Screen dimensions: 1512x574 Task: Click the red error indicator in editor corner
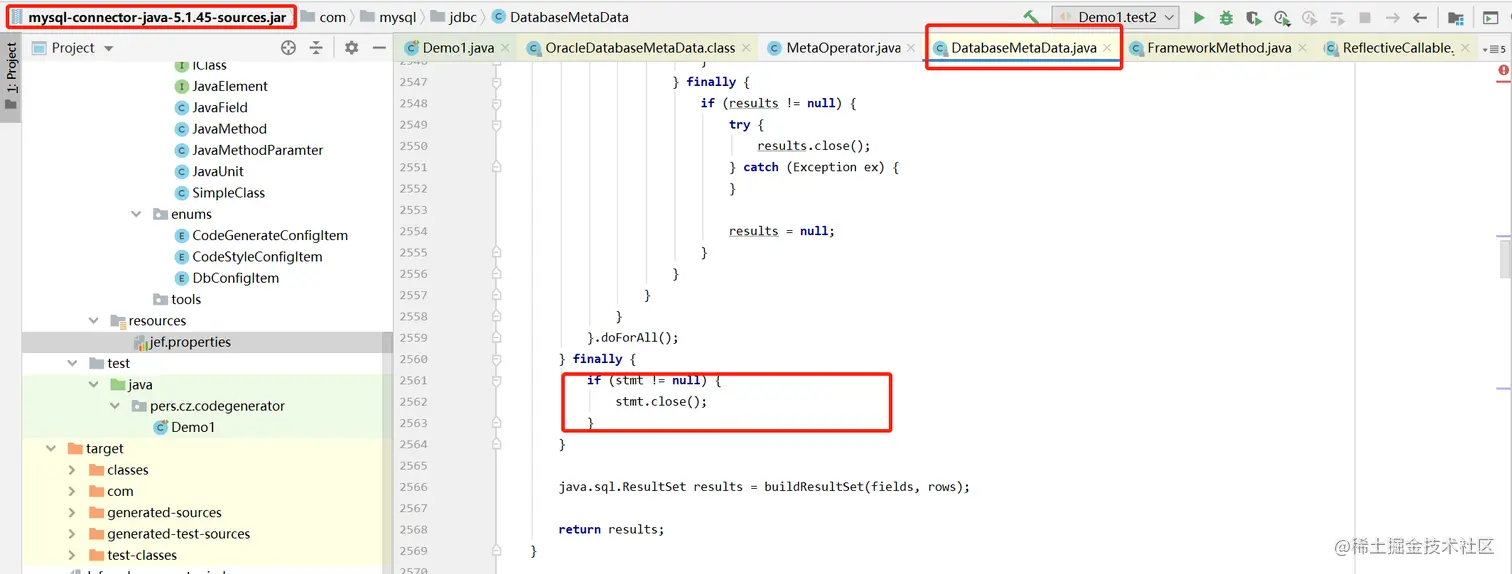[1503, 70]
